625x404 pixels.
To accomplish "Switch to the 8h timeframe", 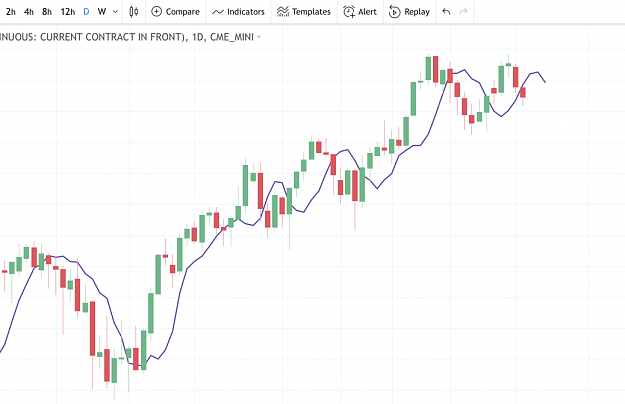I will point(47,12).
